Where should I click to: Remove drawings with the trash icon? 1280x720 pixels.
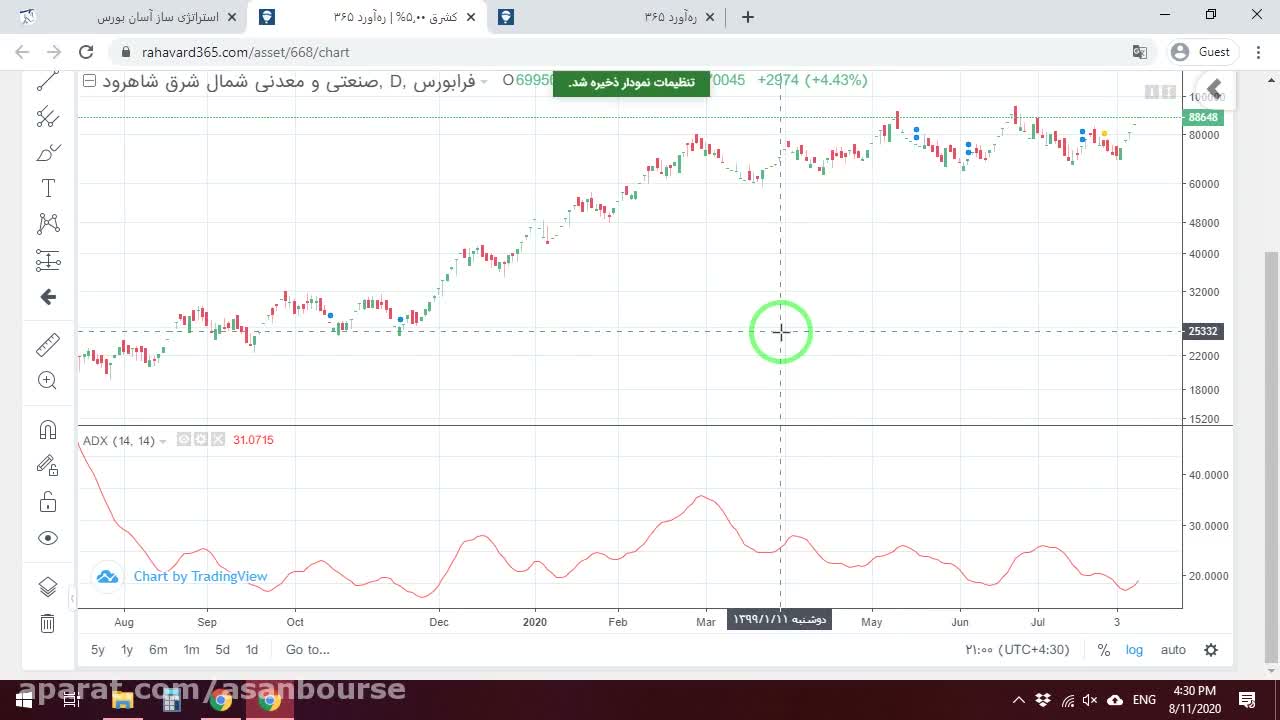pos(47,624)
